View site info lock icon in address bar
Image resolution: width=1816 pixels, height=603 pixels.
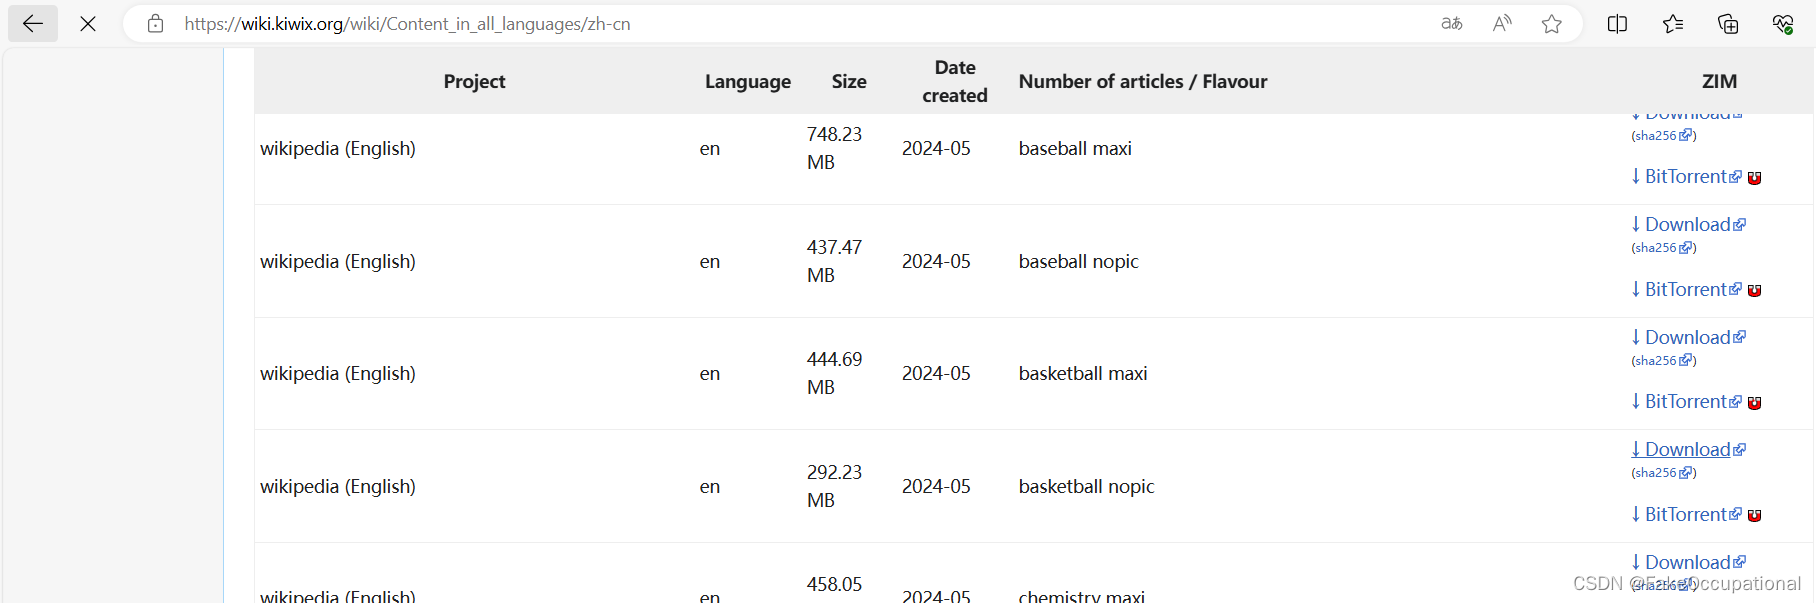click(155, 24)
